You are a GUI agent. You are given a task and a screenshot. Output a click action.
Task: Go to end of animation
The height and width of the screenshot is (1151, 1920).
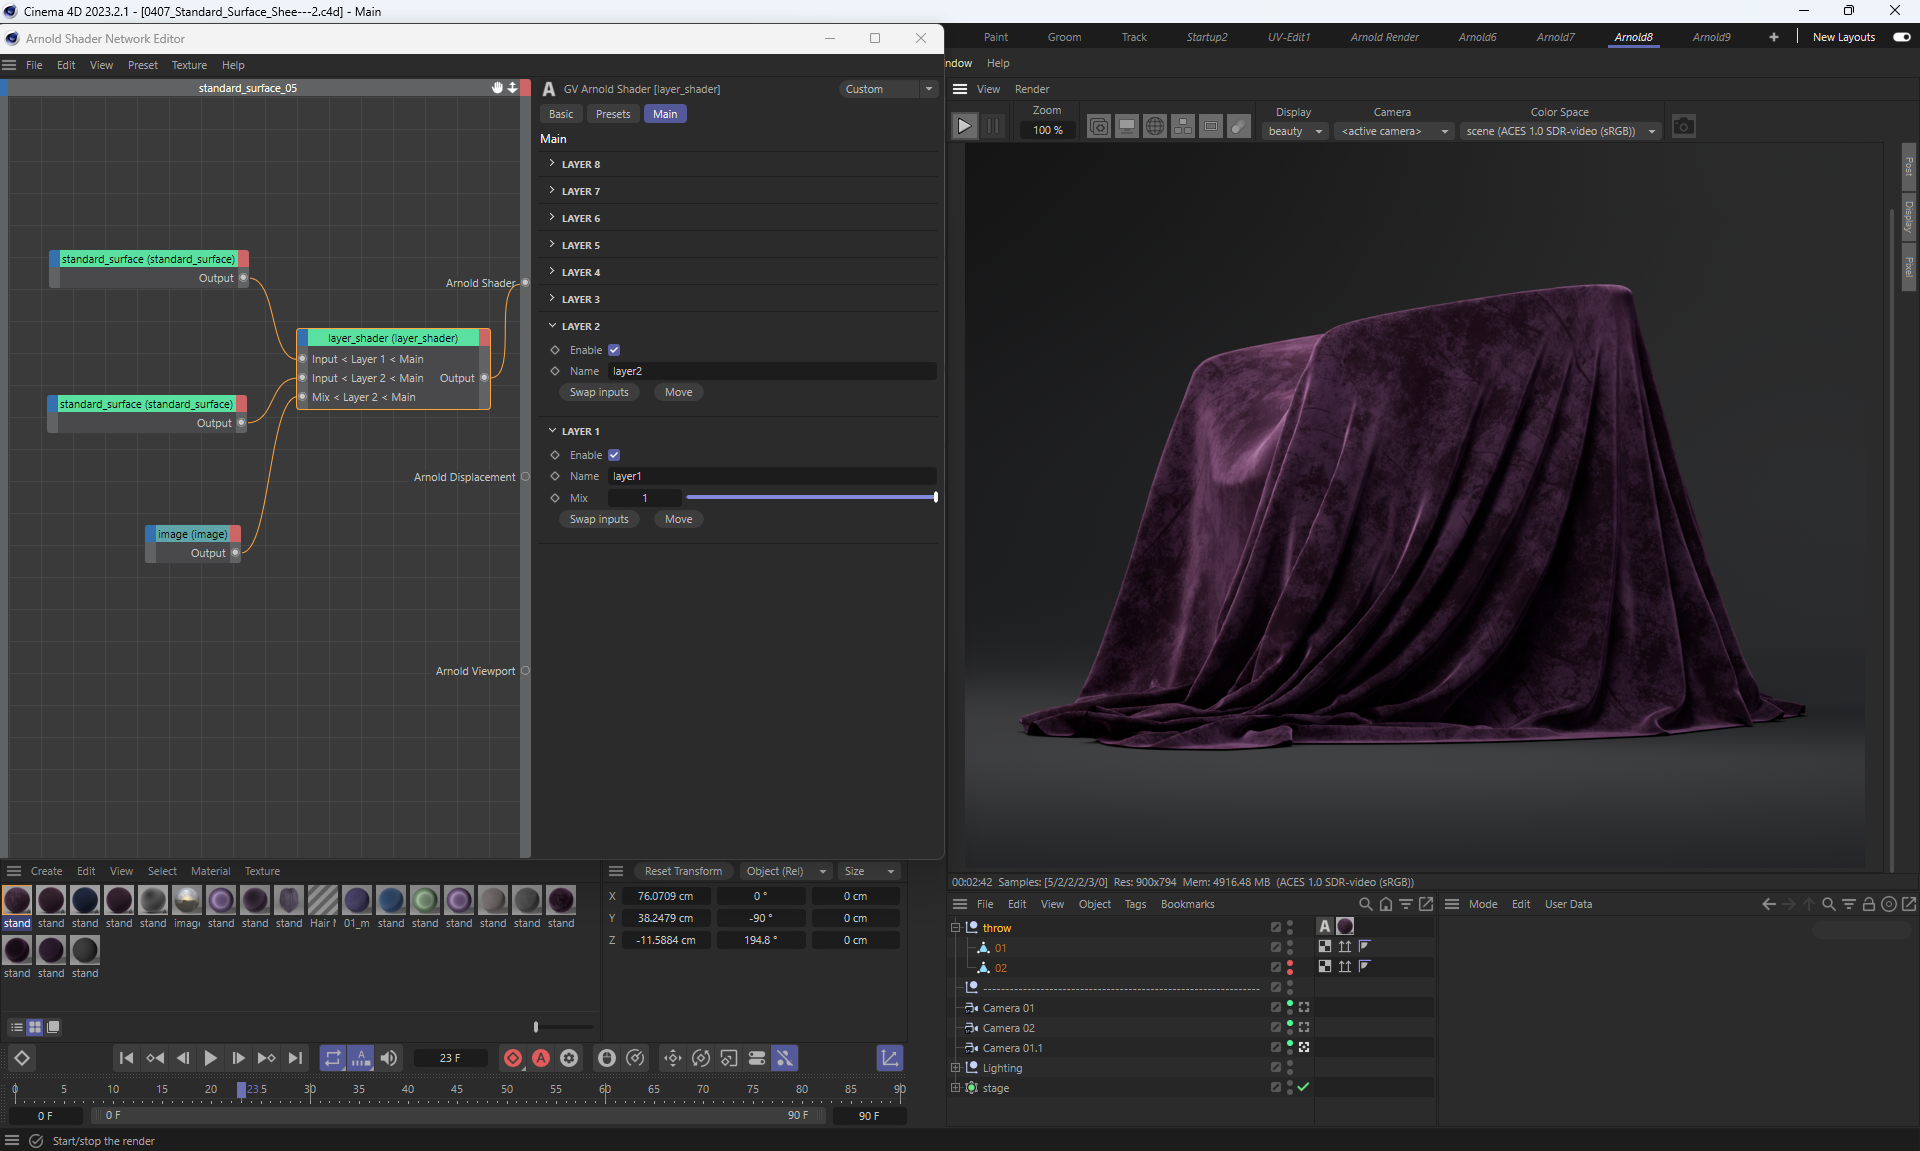pyautogui.click(x=295, y=1058)
